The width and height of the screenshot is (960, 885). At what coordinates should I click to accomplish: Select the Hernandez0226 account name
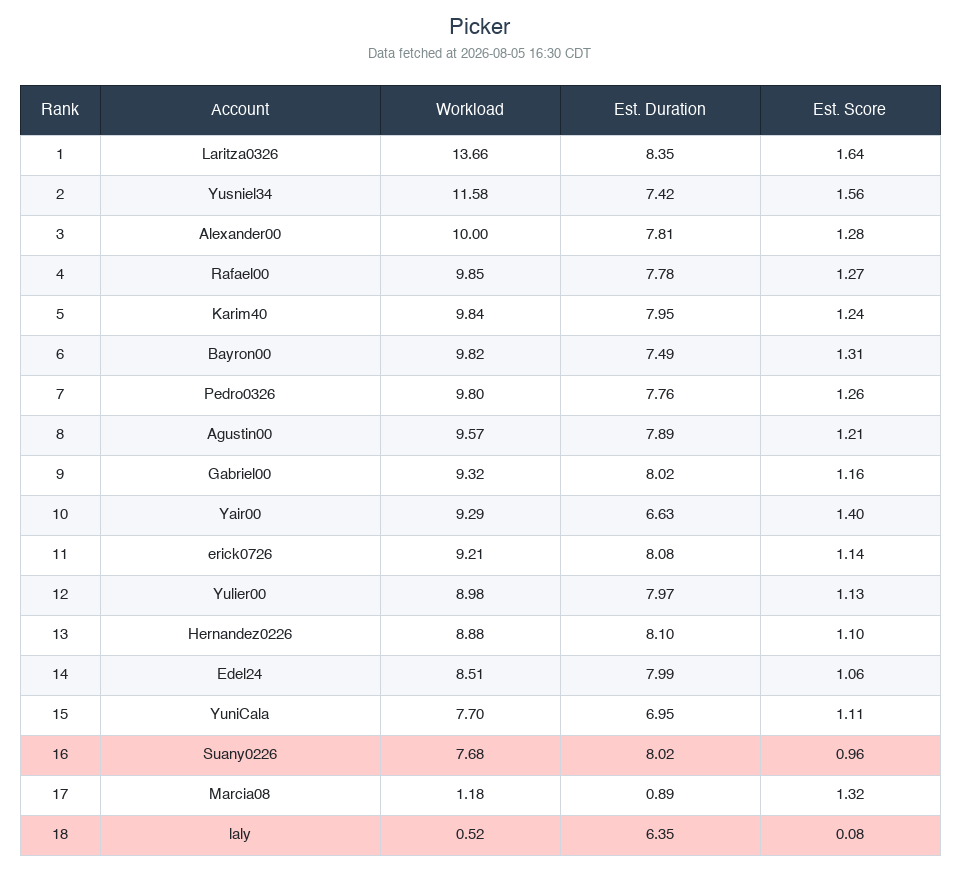[240, 634]
